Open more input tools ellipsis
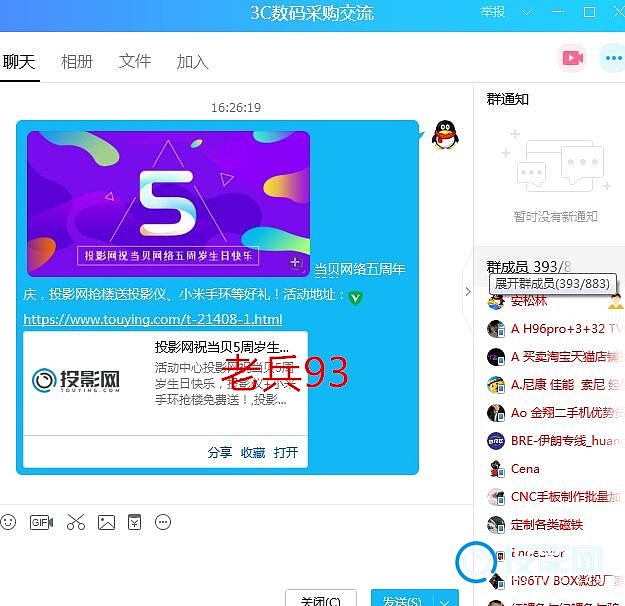The image size is (625, 606). tap(163, 522)
